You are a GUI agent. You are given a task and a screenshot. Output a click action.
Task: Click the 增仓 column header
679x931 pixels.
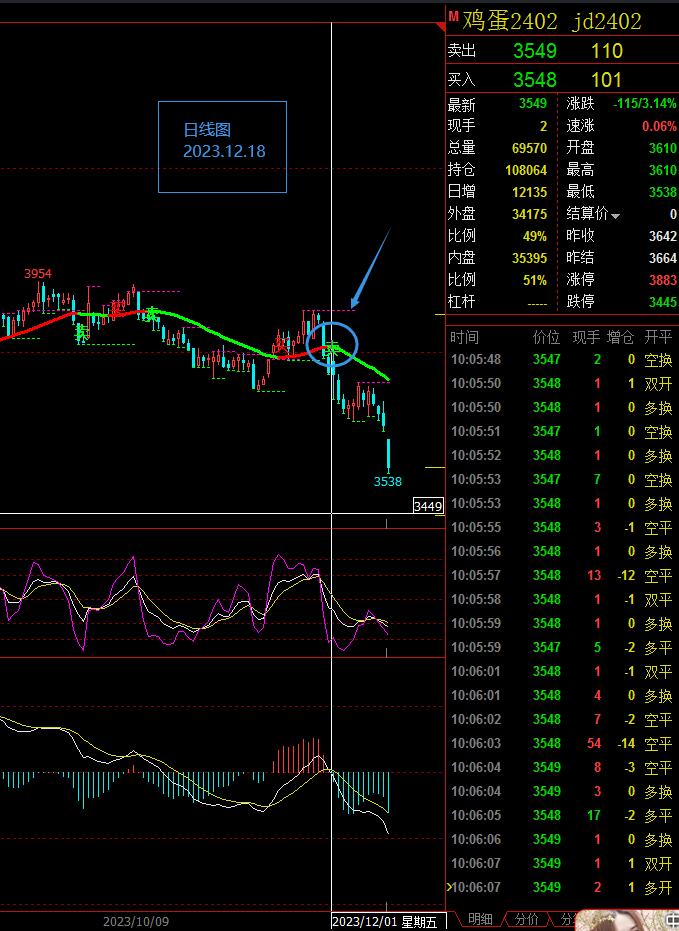pos(620,338)
